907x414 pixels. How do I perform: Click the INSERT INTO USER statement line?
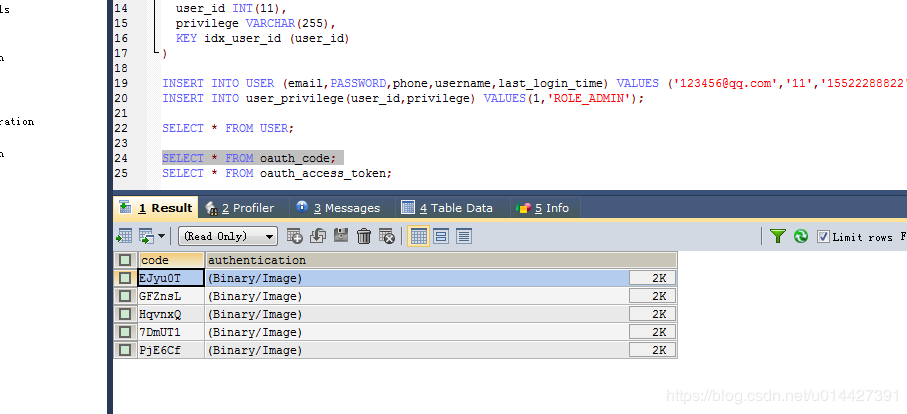pyautogui.click(x=534, y=83)
